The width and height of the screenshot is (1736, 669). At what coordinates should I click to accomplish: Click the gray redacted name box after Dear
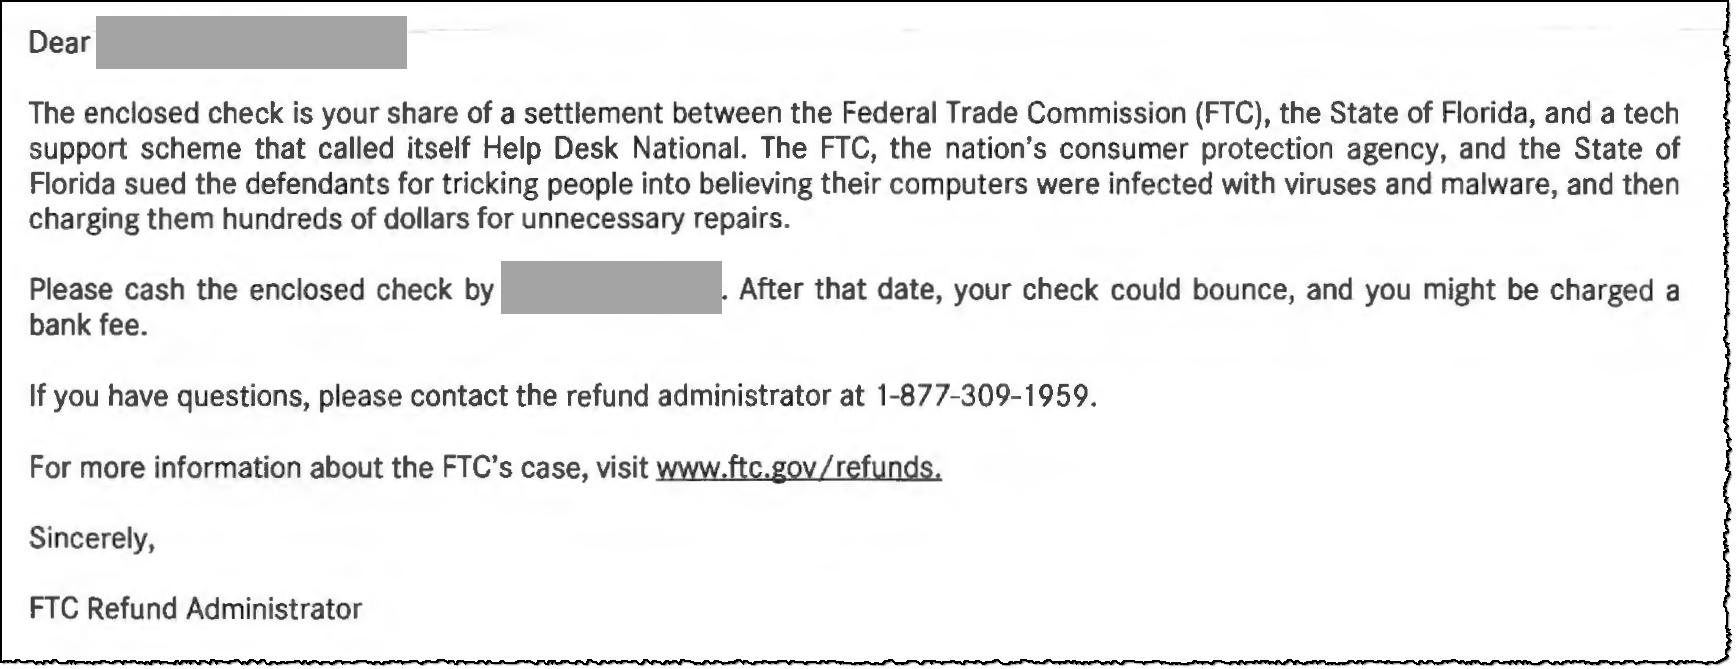tap(251, 43)
